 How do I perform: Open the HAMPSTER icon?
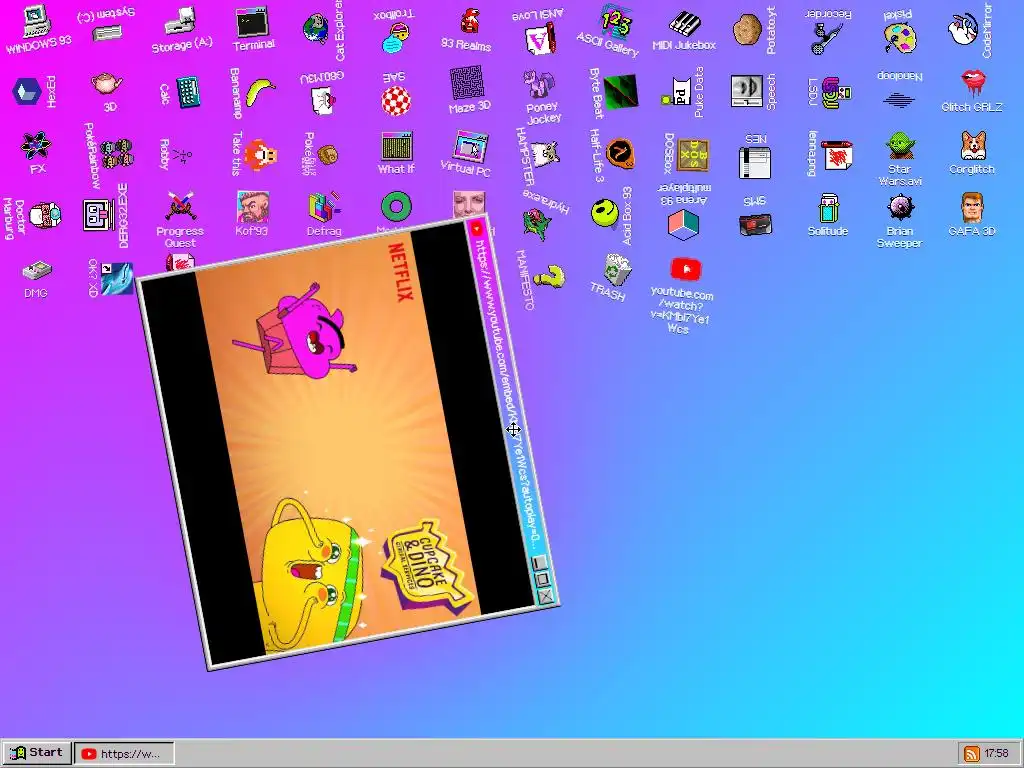coord(545,155)
